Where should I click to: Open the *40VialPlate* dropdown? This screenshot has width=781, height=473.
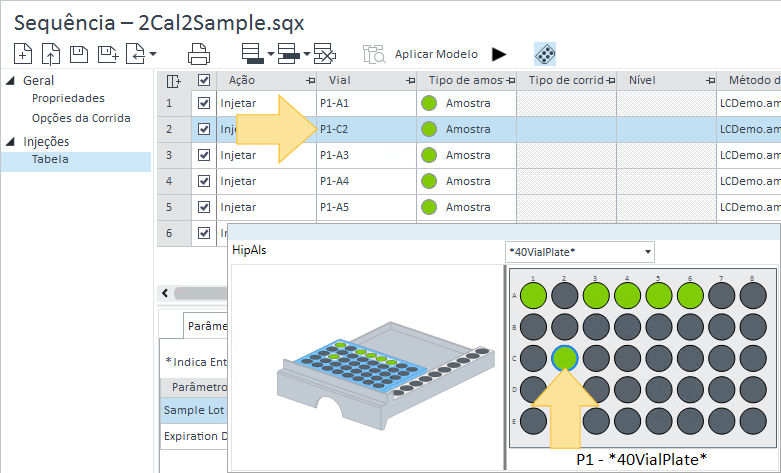(x=579, y=250)
